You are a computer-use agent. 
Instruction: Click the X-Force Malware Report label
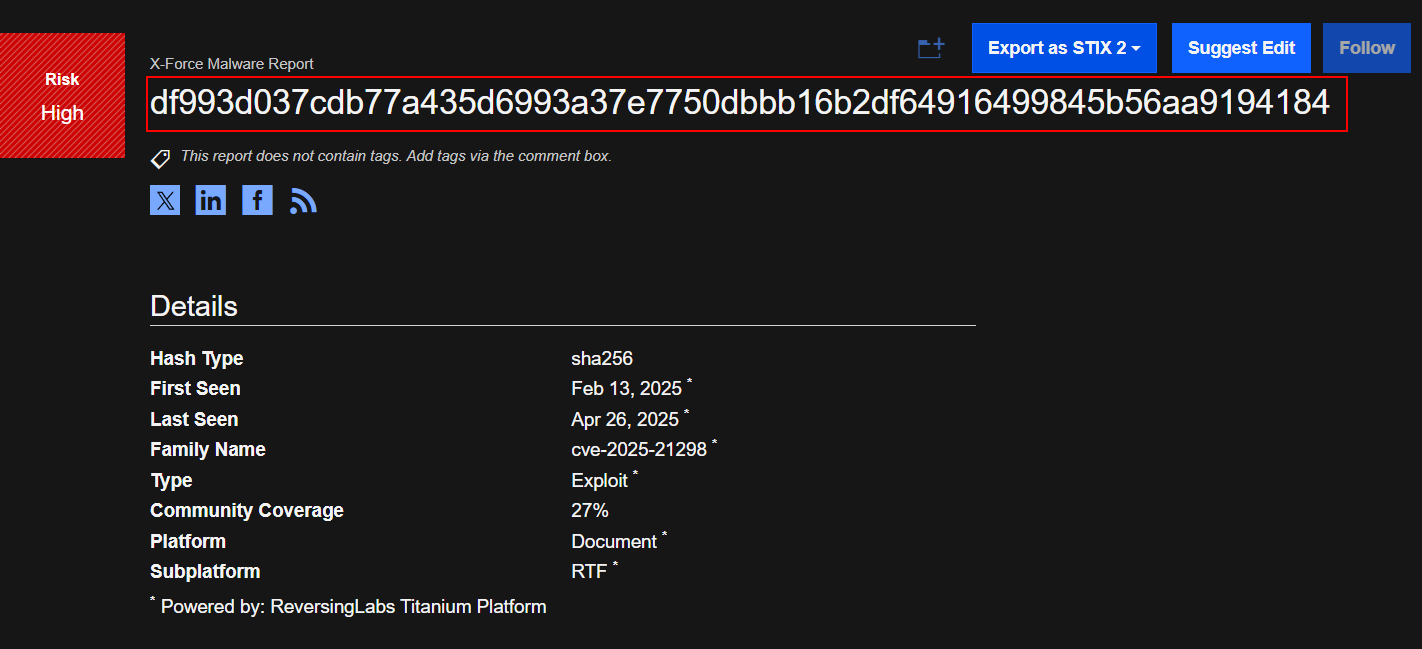click(232, 64)
